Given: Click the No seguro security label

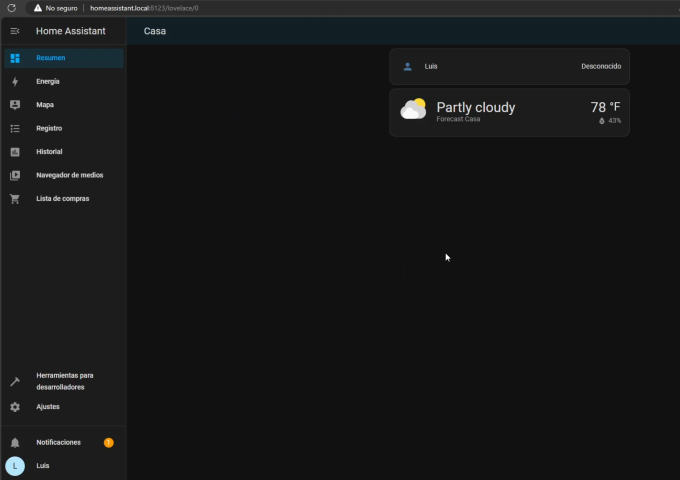Looking at the screenshot, I should 62,8.
